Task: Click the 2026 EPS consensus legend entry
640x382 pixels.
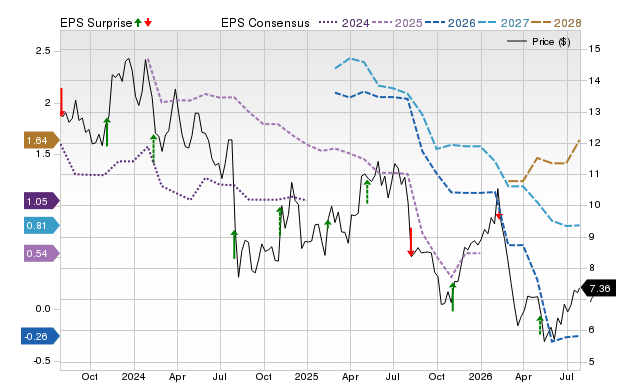Action: (450, 23)
